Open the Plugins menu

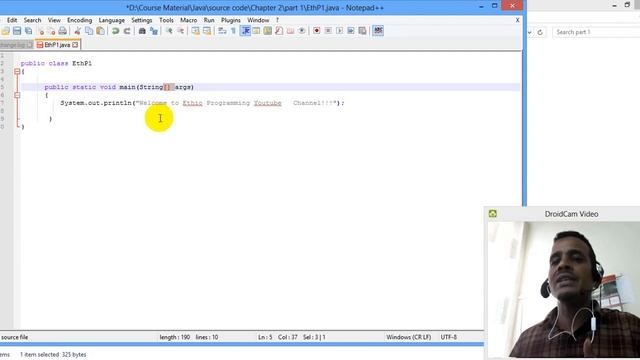point(231,20)
